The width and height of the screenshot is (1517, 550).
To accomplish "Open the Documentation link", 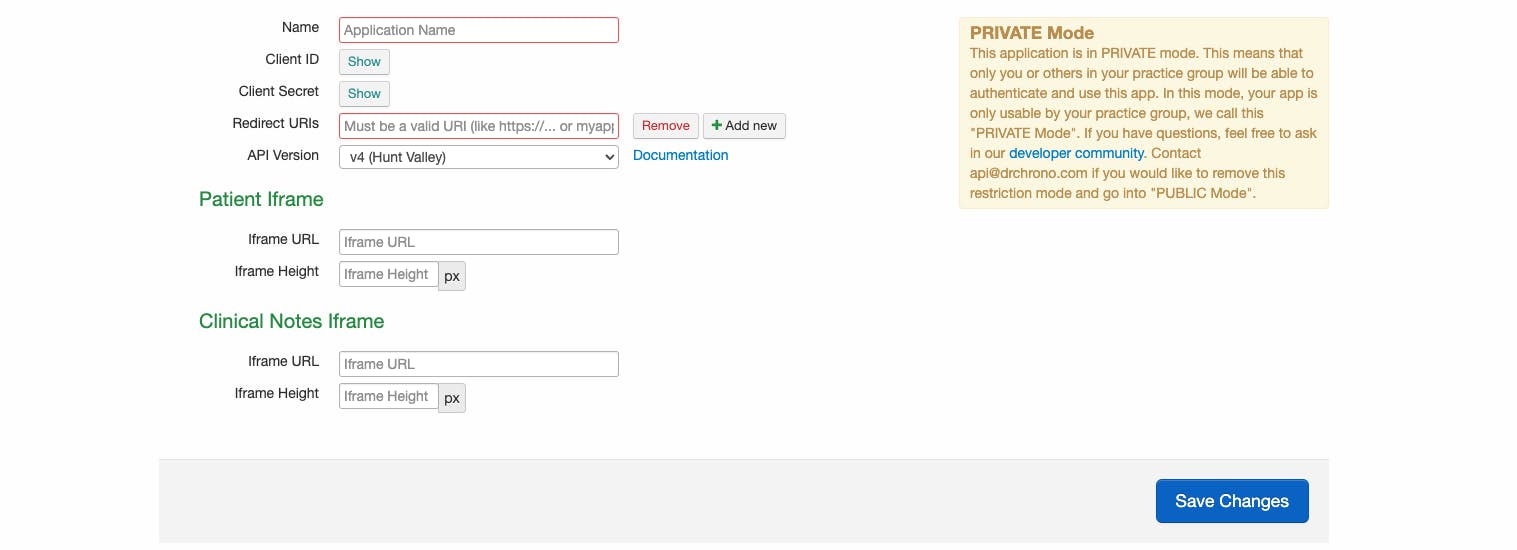I will click(x=680, y=155).
